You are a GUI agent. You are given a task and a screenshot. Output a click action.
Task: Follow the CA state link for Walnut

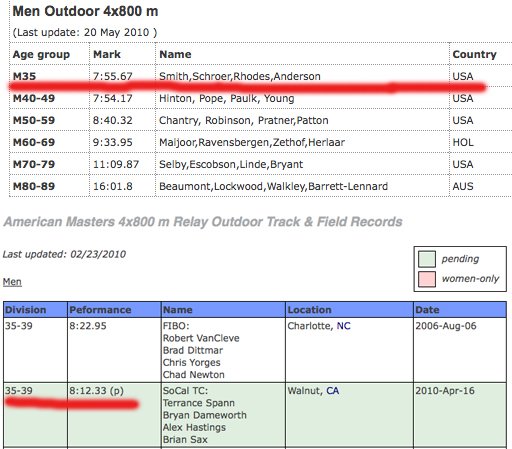(332, 390)
